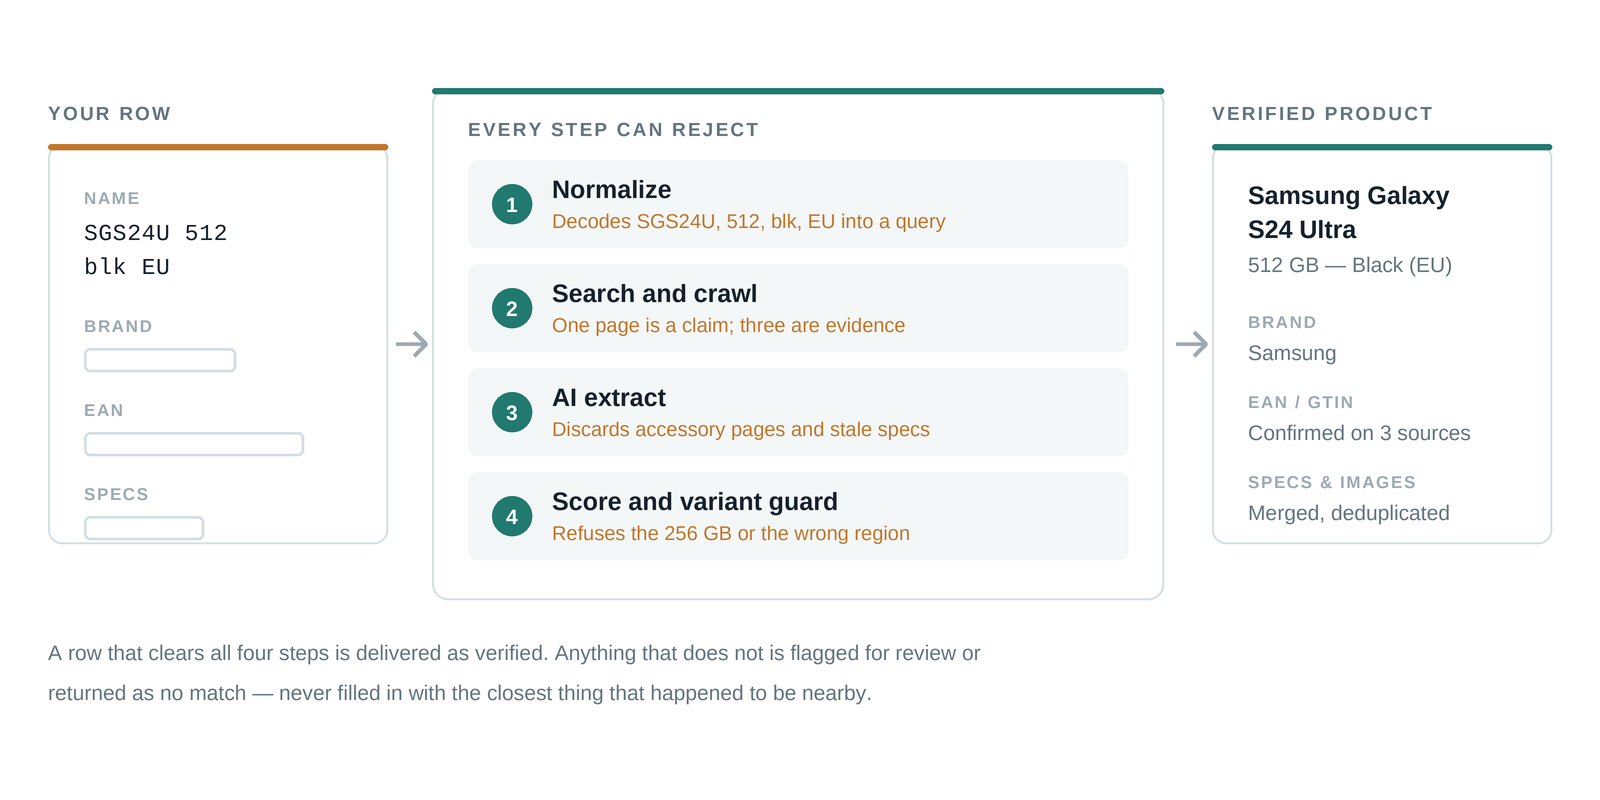Image resolution: width=1600 pixels, height=800 pixels.
Task: Select the empty BRAND field
Action: coord(160,360)
